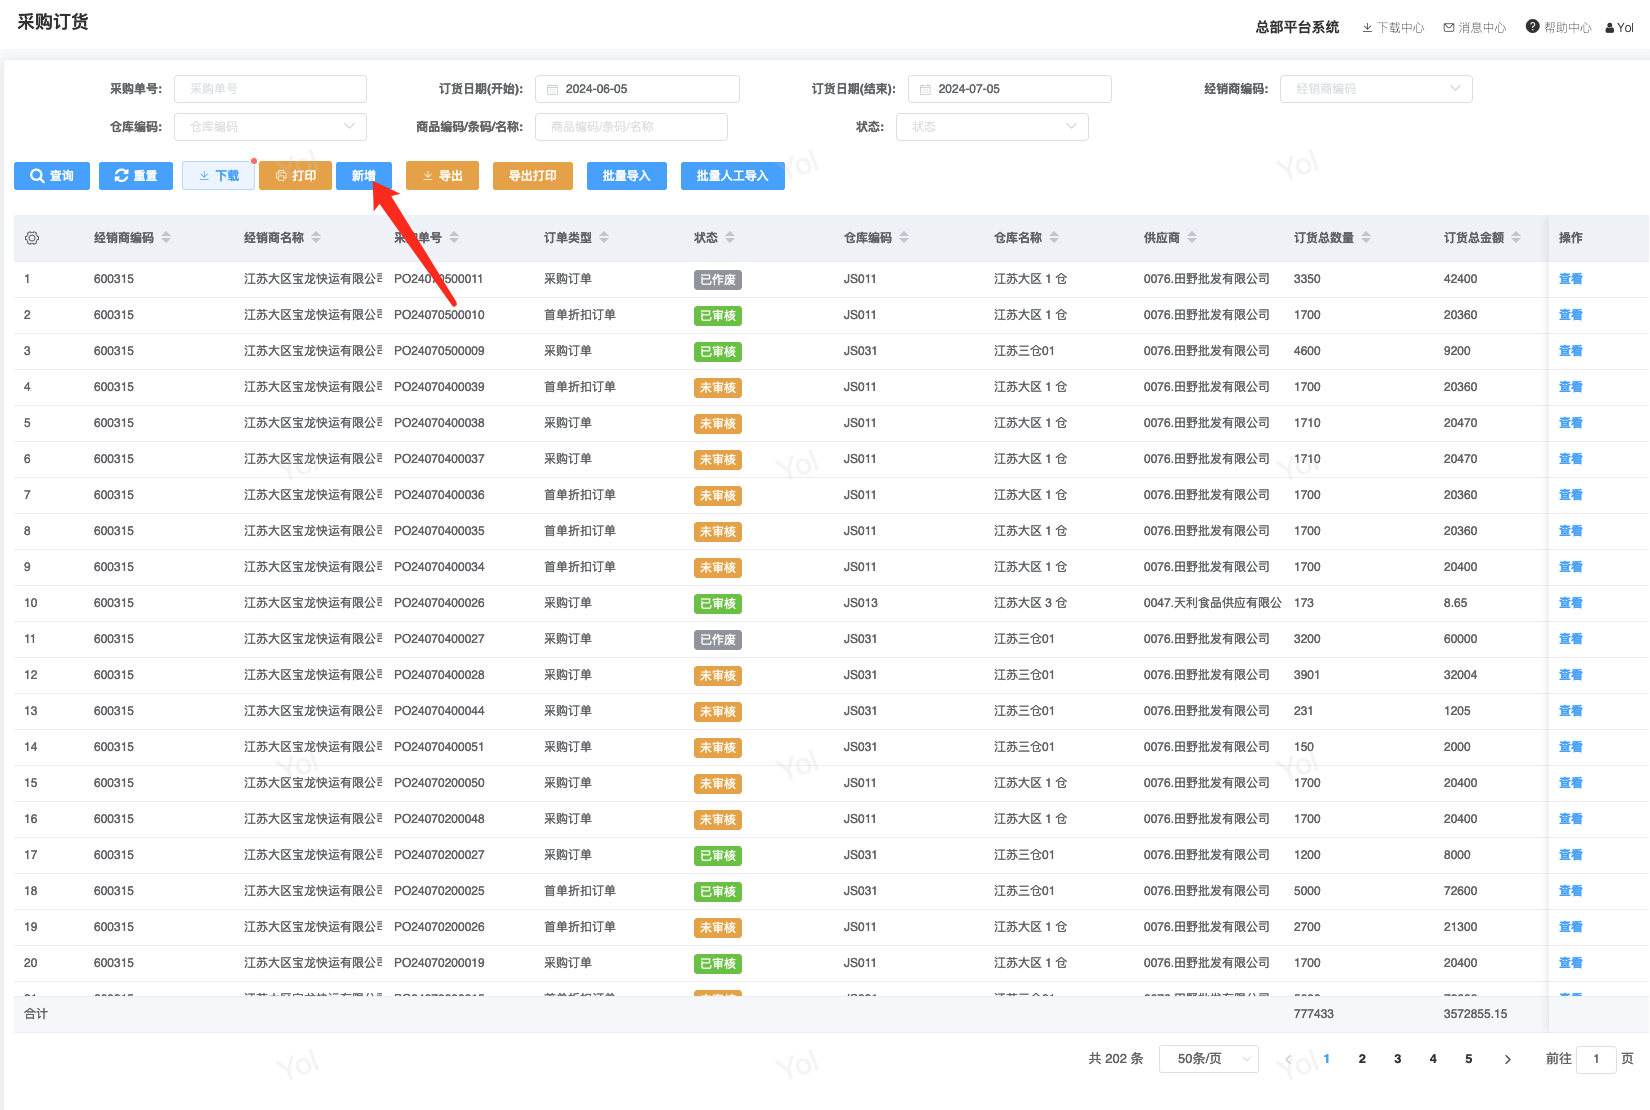This screenshot has height=1110, width=1650.
Task: Click the Yol user profile icon
Action: tap(1610, 28)
